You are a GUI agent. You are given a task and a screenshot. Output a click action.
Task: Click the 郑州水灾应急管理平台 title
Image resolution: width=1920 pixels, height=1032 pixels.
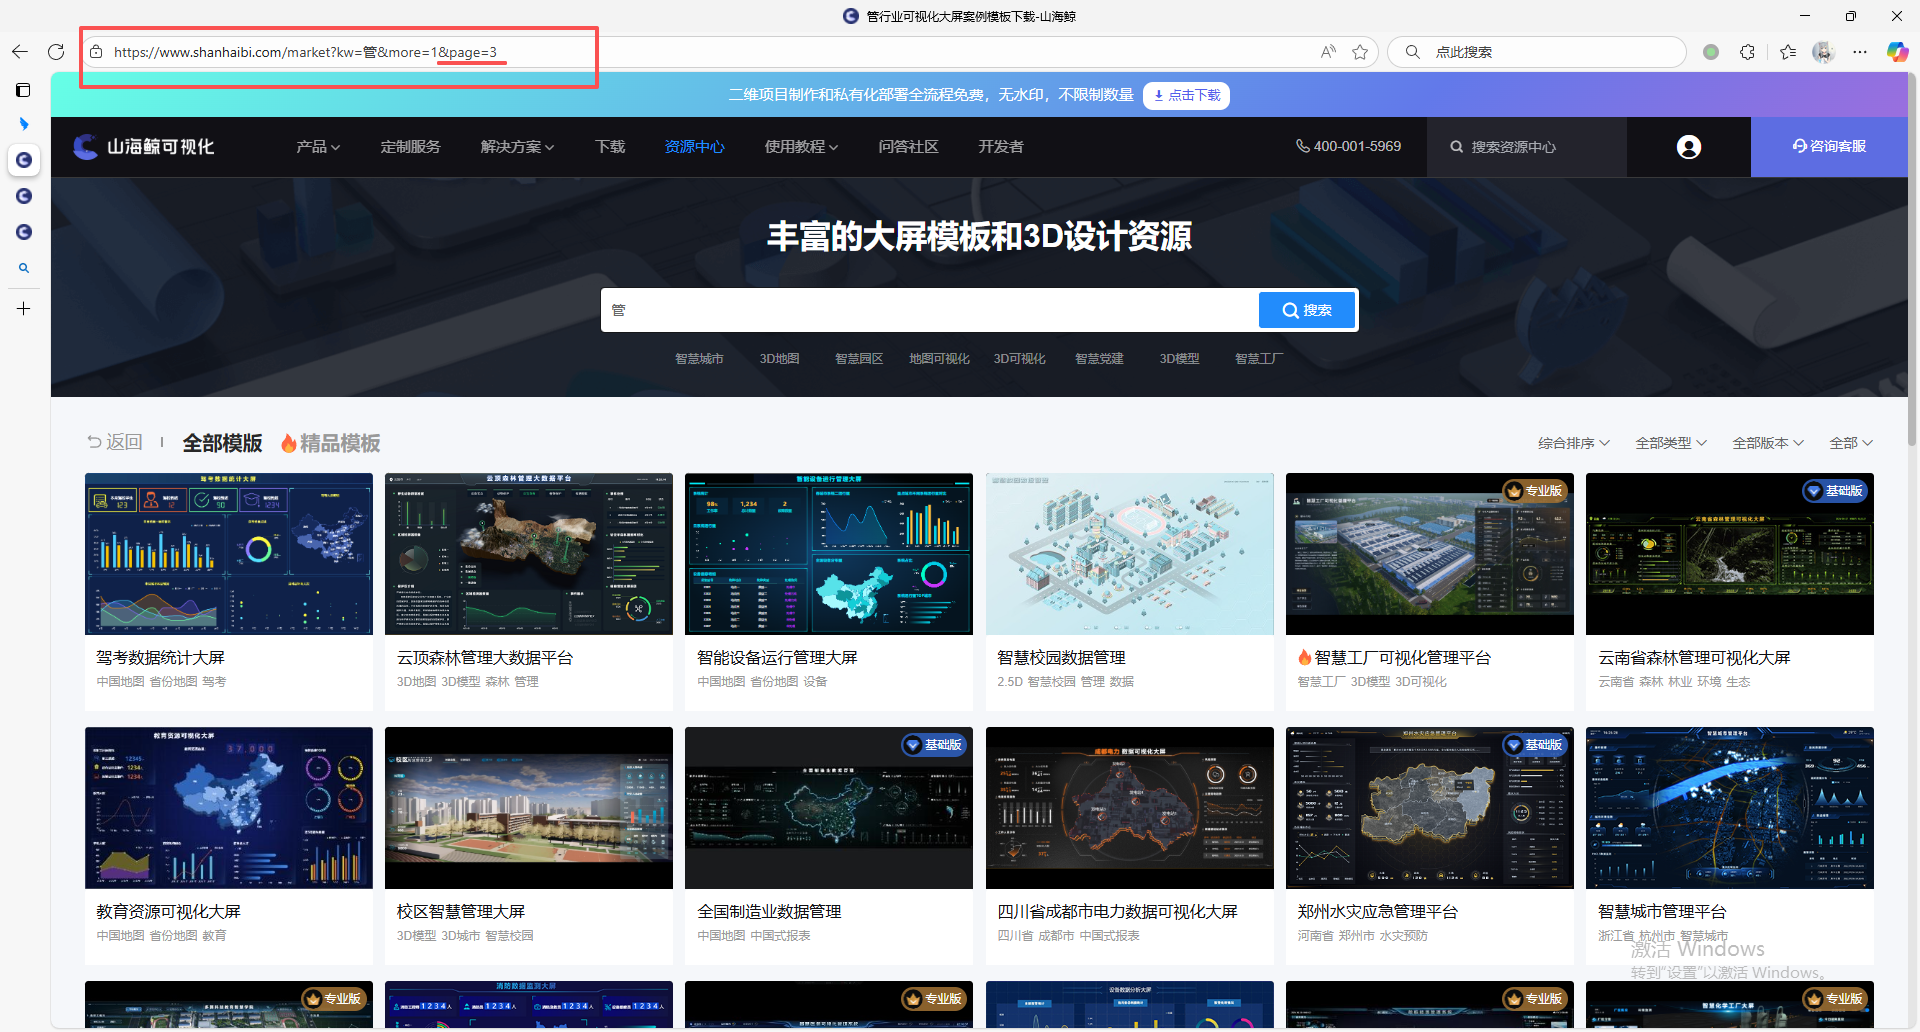pyautogui.click(x=1377, y=911)
